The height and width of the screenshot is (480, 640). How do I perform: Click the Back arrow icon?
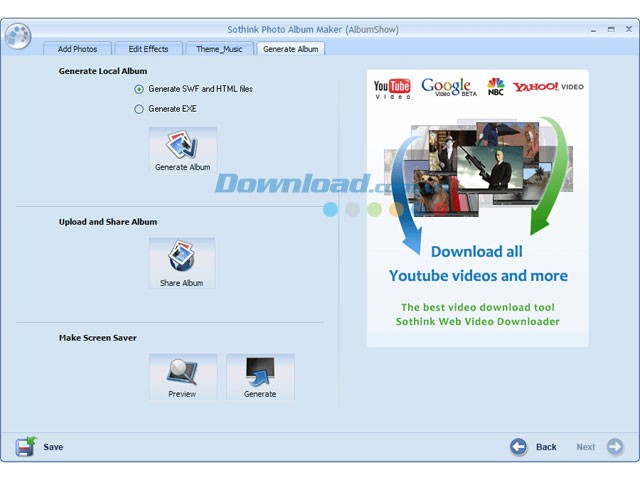518,447
